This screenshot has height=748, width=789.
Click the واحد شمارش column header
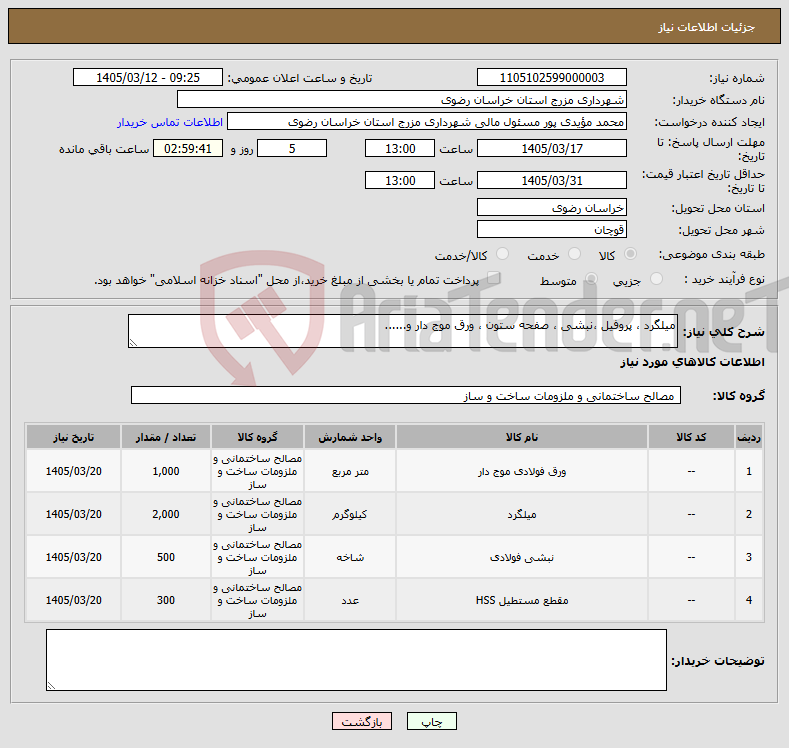pos(350,437)
